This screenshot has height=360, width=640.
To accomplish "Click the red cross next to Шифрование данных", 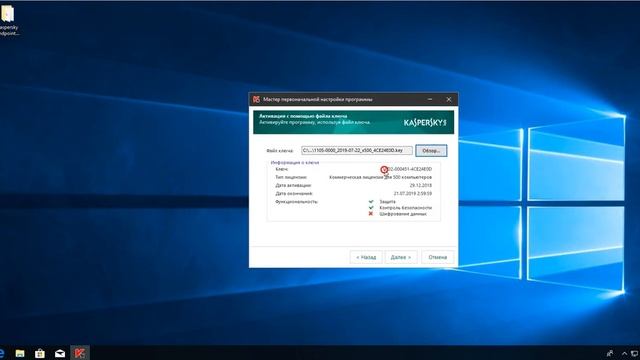I will point(371,213).
